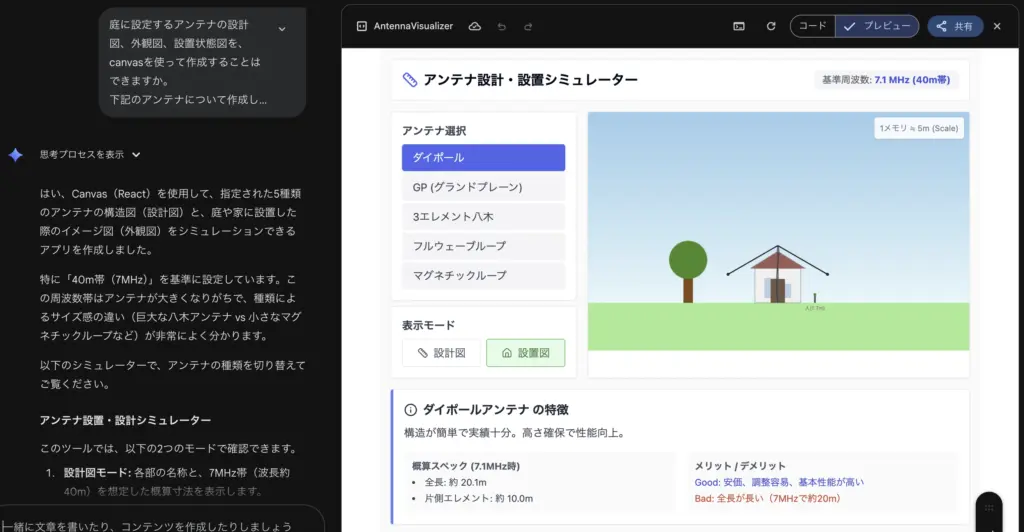Open the console panel icon
Screen dimensions: 1024x532
pyautogui.click(x=738, y=26)
